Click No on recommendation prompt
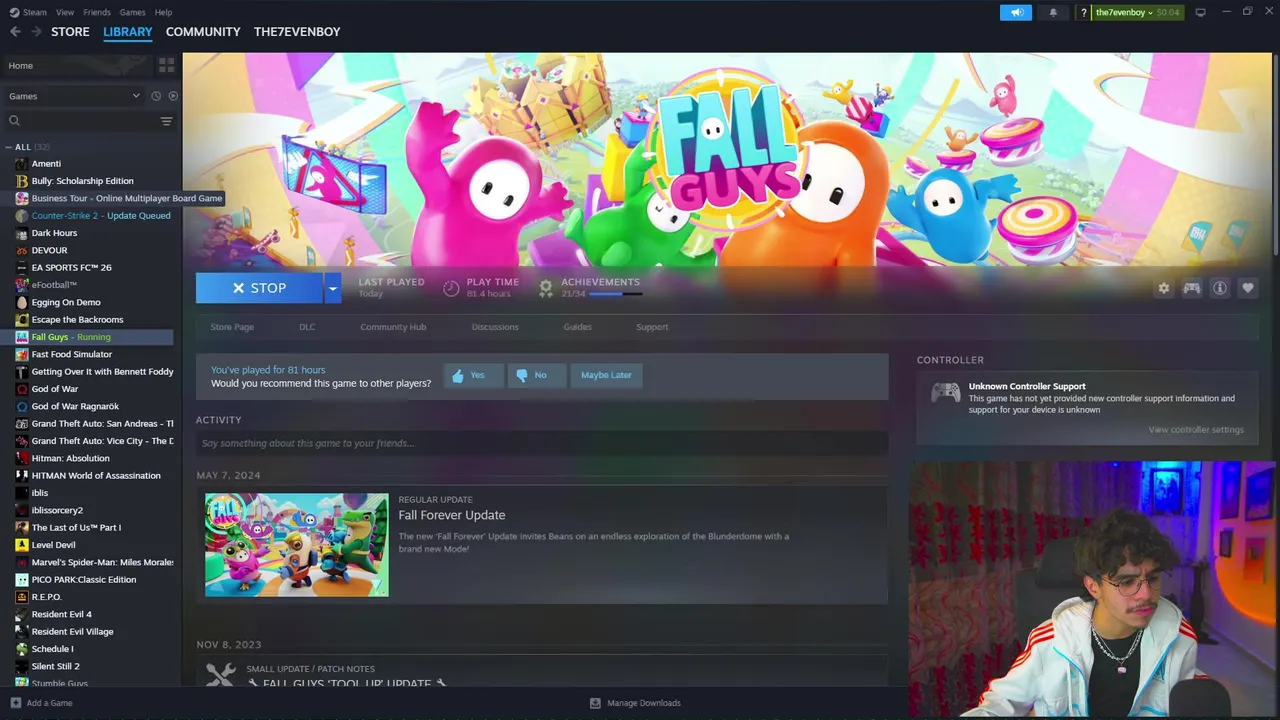 tap(536, 375)
